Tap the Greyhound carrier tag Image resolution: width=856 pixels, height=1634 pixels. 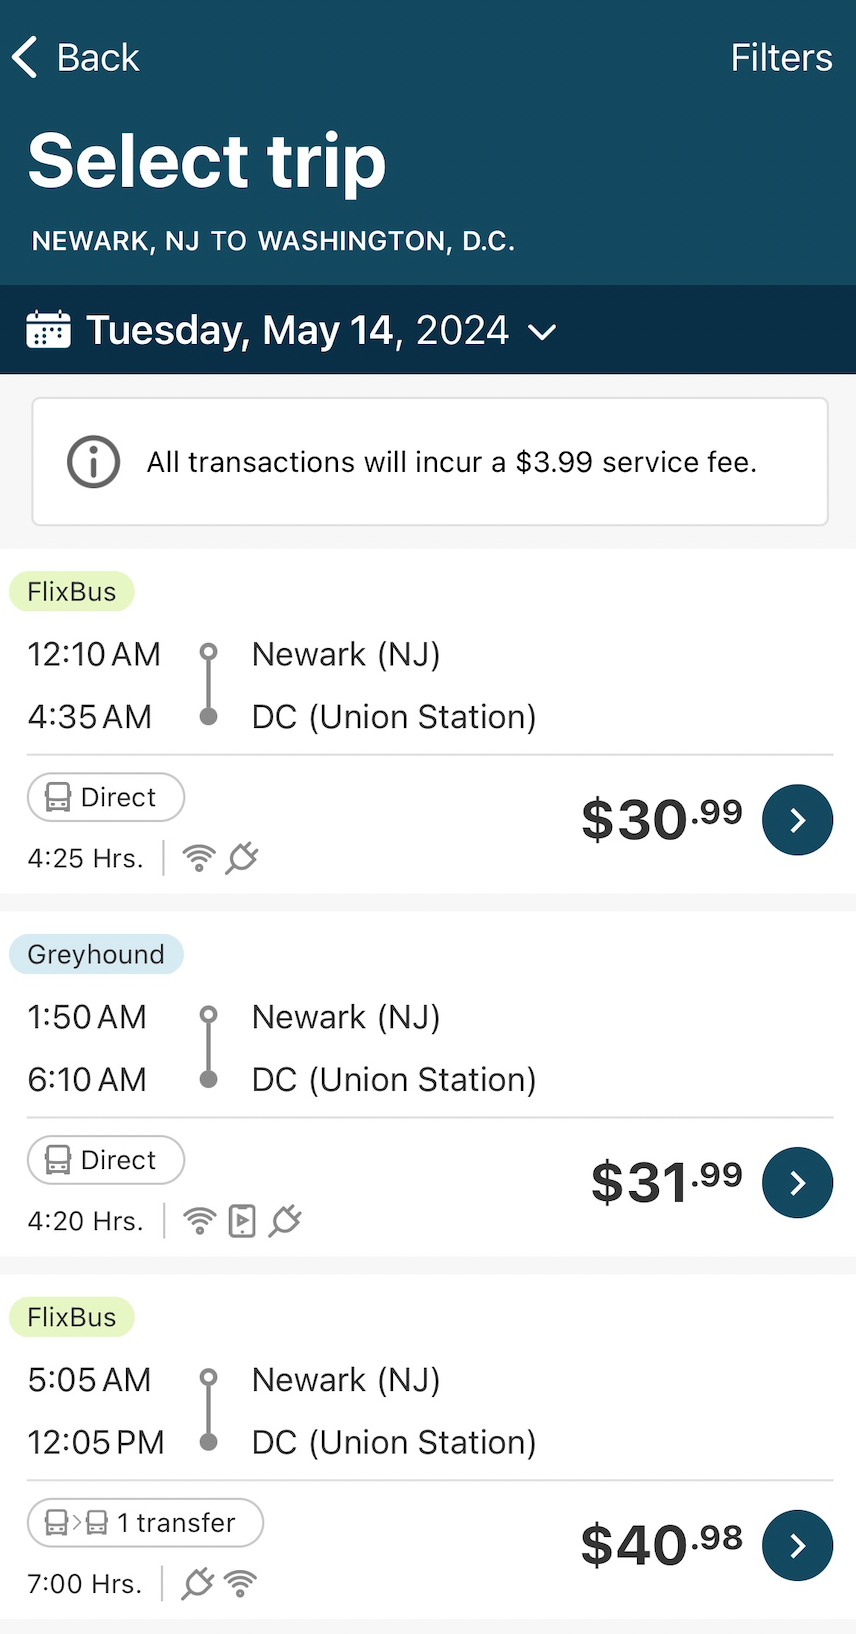96,954
